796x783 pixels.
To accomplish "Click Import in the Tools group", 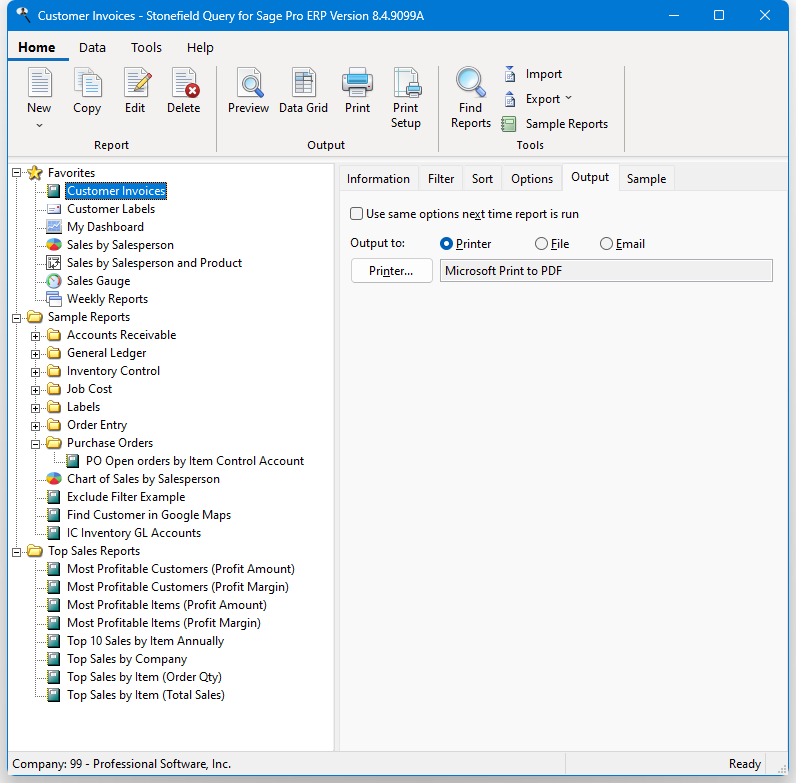I will (533, 74).
